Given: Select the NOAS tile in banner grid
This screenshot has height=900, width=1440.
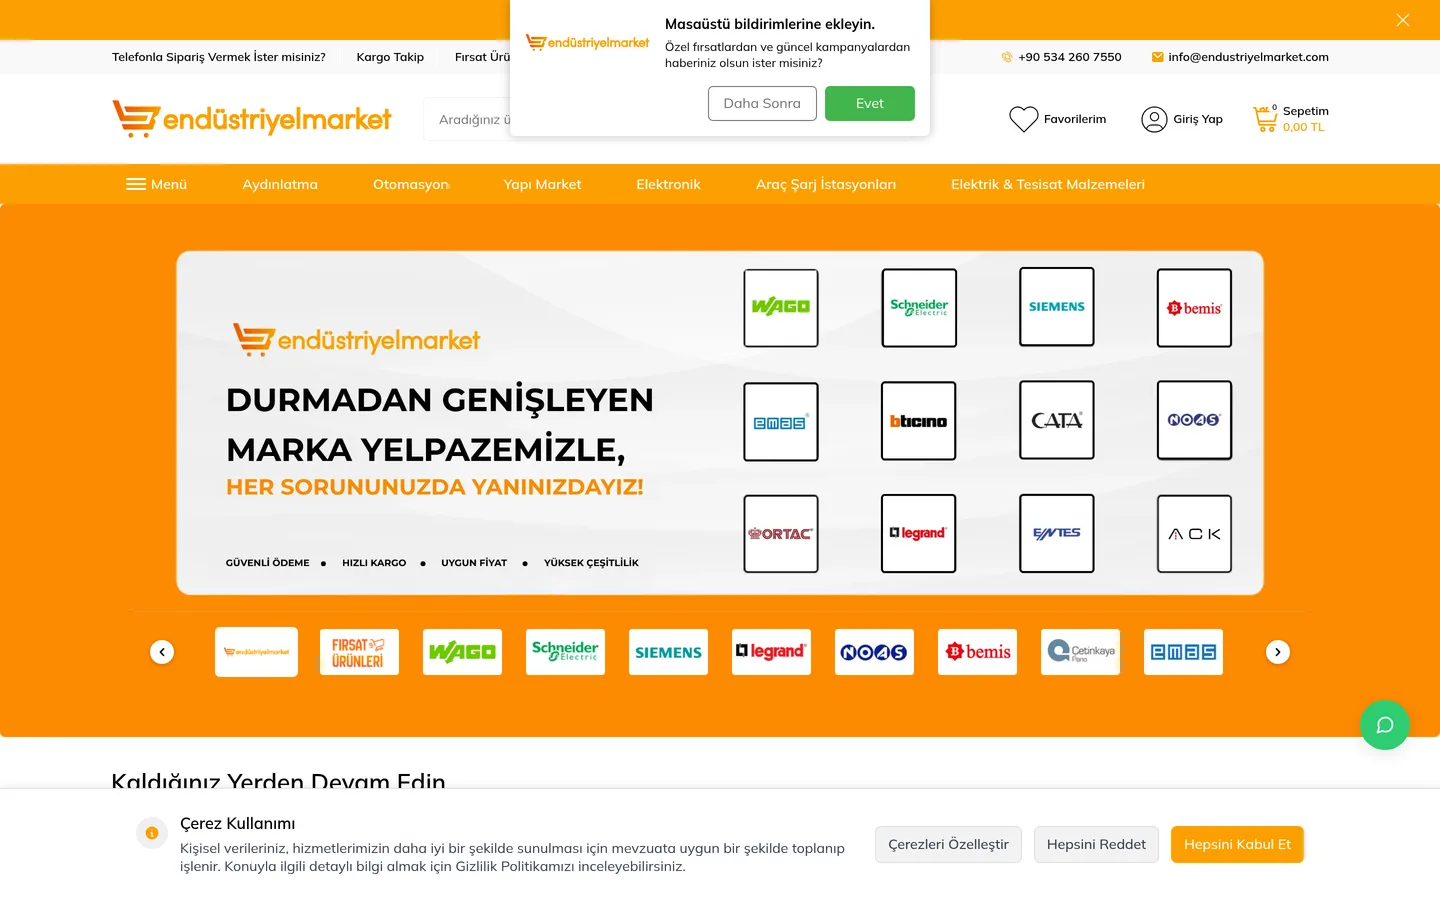Looking at the screenshot, I should tap(1194, 420).
